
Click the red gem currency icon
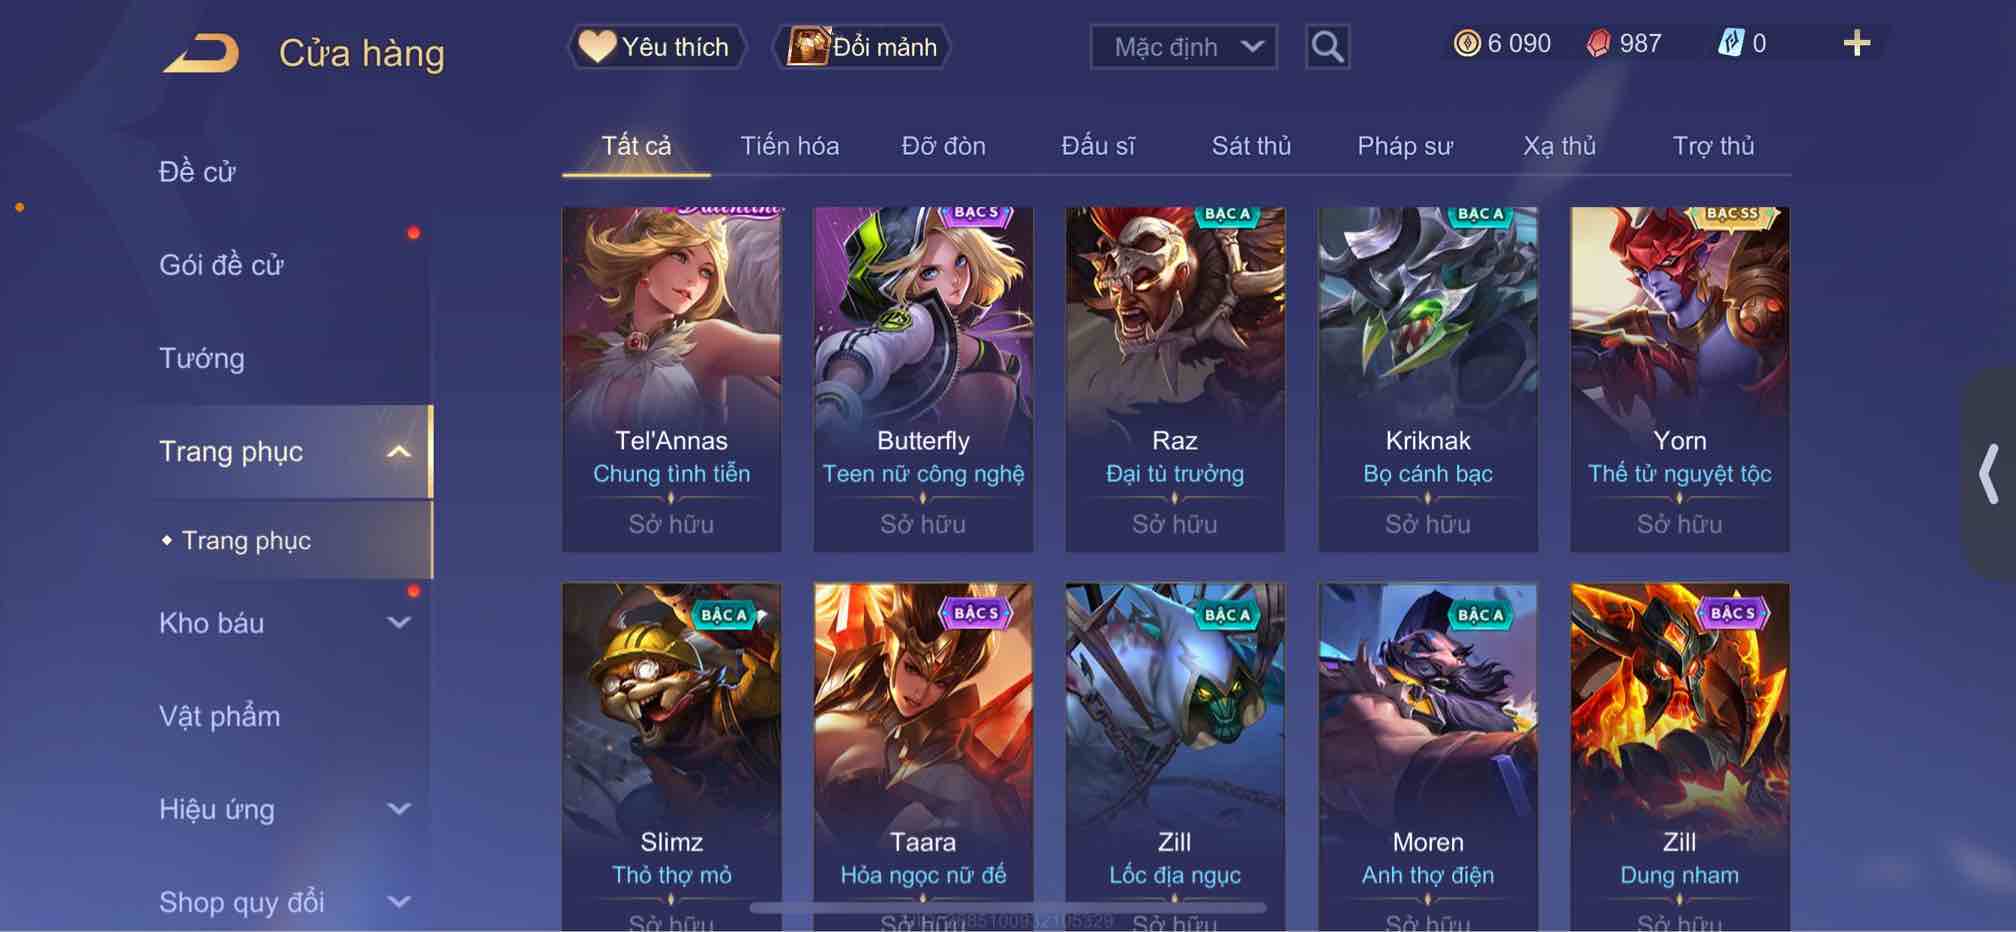point(1598,43)
